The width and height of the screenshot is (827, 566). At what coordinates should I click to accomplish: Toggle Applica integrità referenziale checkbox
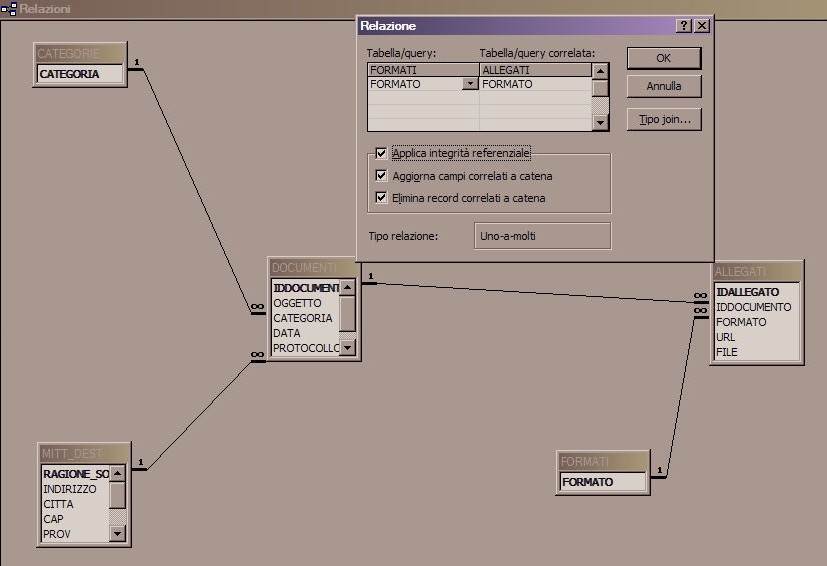(x=382, y=153)
